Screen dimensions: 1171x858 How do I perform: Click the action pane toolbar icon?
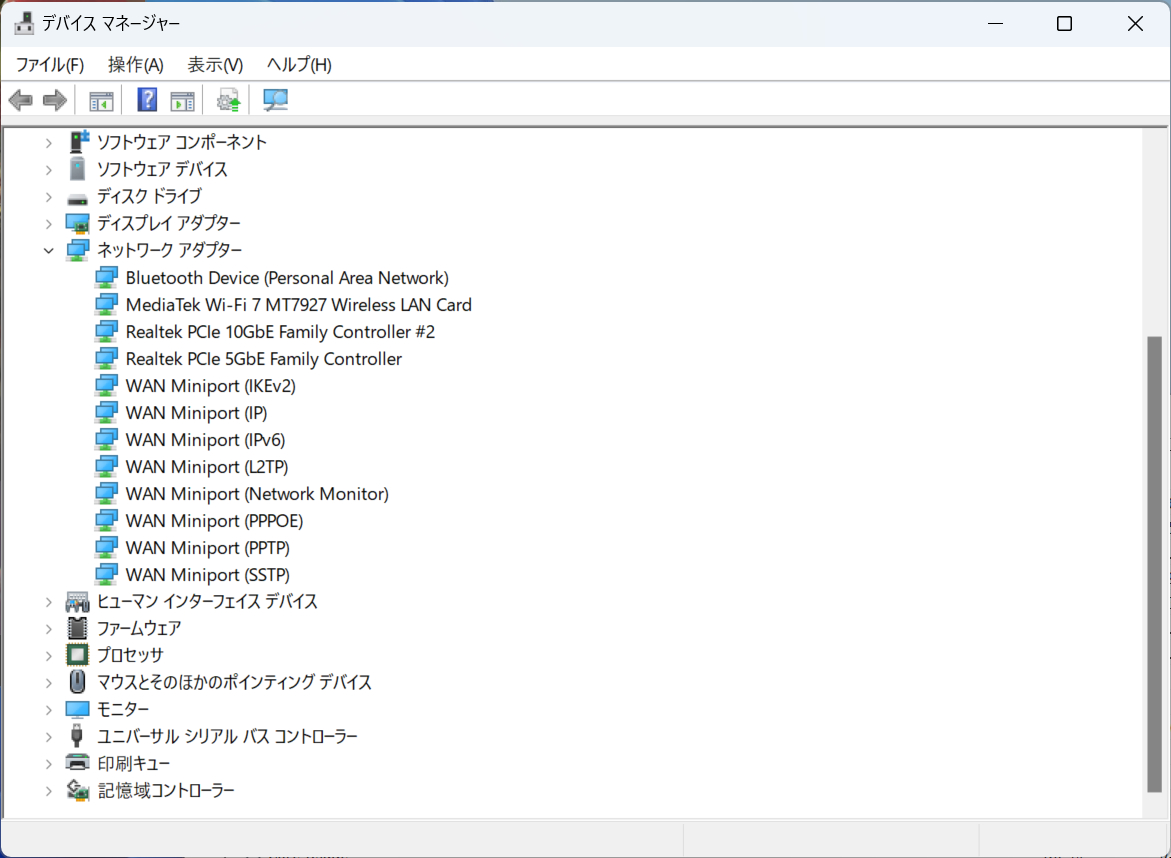(182, 100)
